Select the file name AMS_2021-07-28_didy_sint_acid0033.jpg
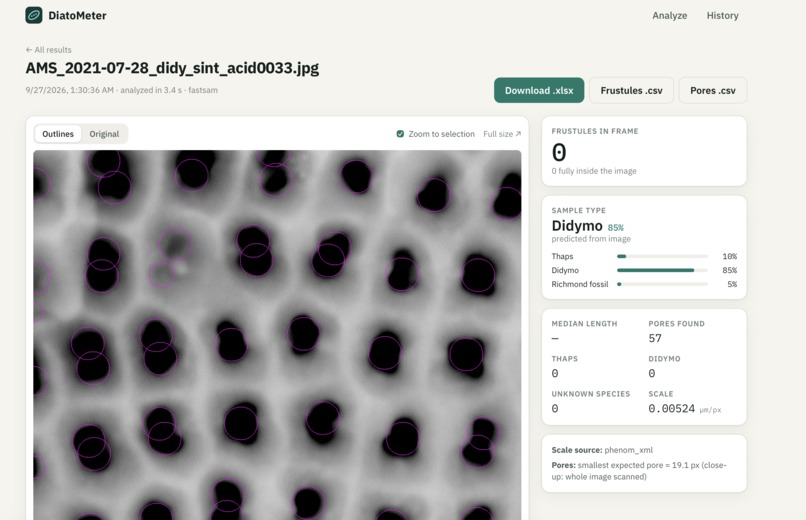Screen dimensions: 806x520 pyautogui.click(x=172, y=68)
